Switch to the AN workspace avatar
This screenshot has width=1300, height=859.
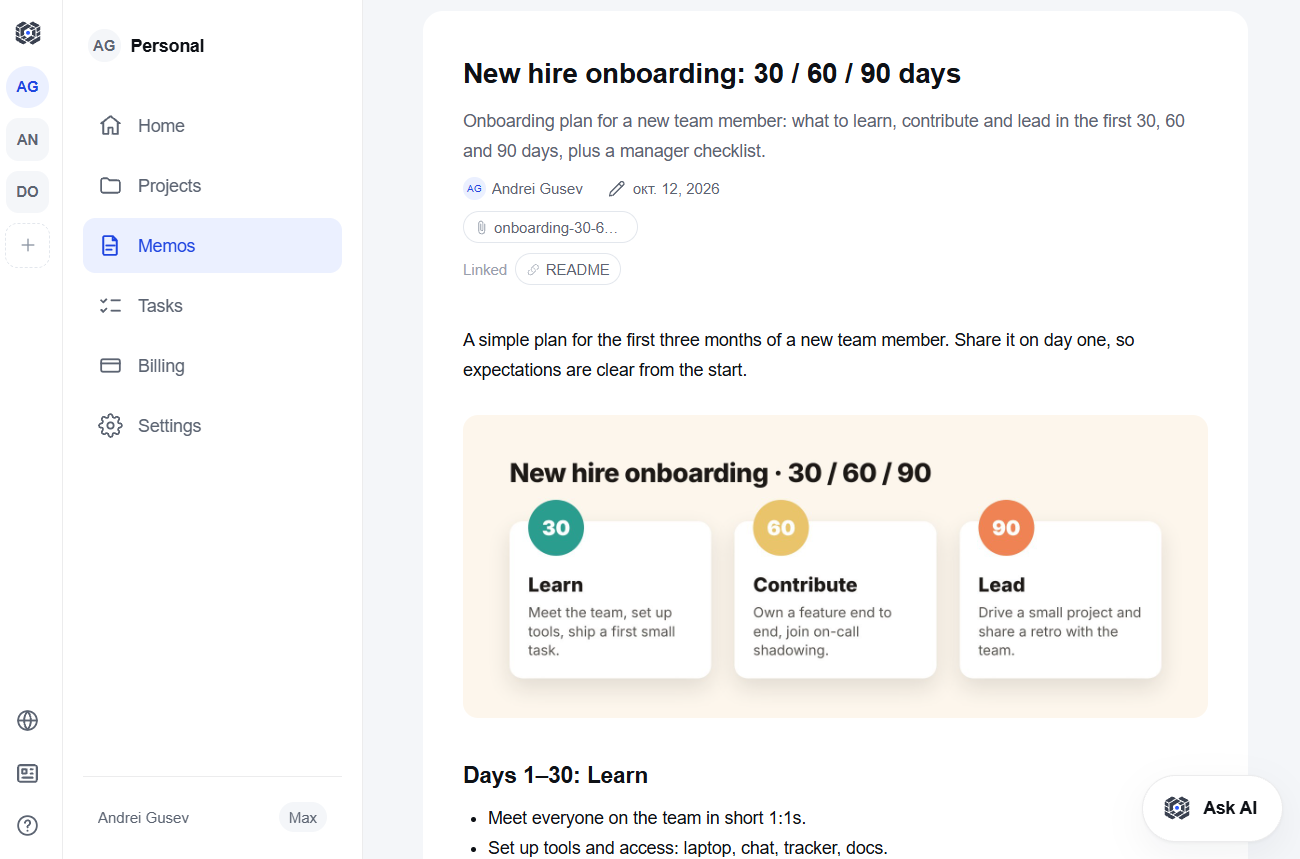click(x=28, y=139)
